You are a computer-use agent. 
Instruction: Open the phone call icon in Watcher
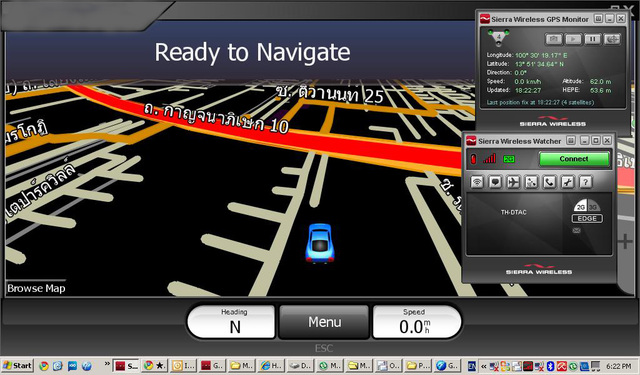point(549,182)
